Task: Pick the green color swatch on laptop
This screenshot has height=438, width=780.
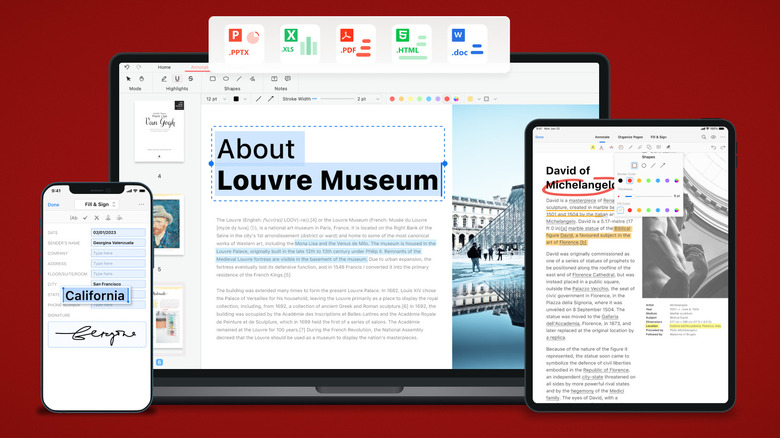Action: pos(419,99)
